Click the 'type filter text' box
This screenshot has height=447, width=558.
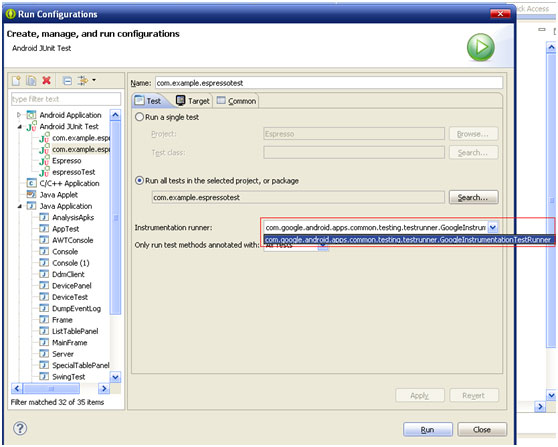66,99
